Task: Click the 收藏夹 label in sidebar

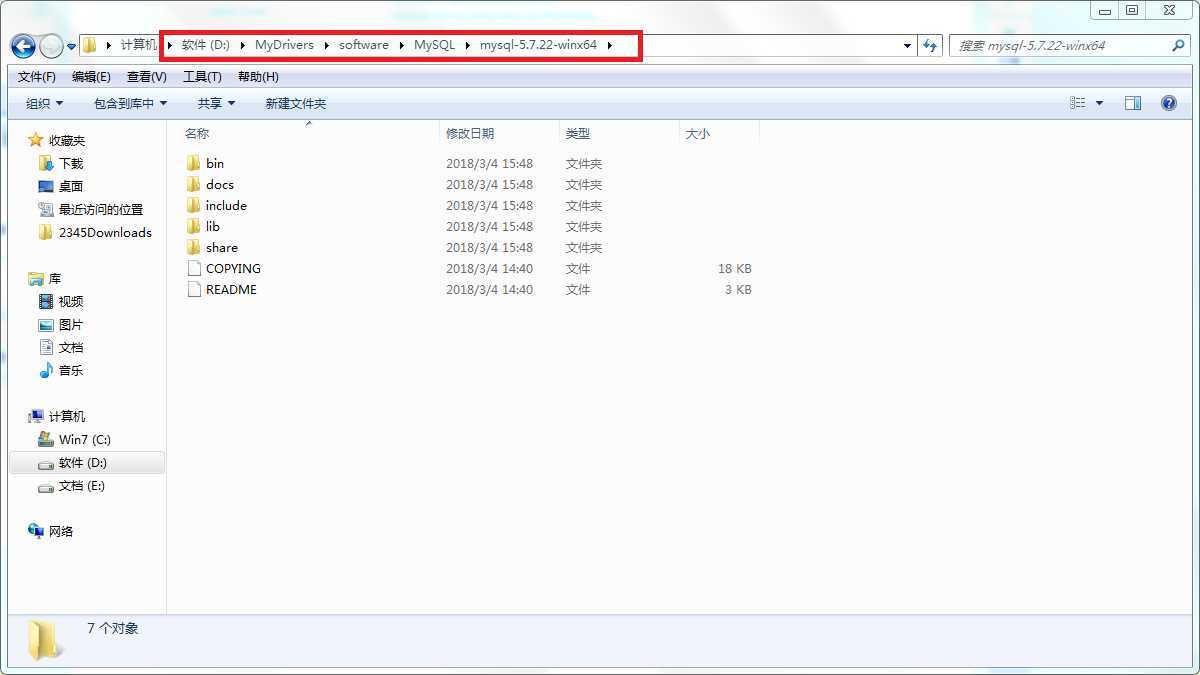Action: (x=67, y=140)
